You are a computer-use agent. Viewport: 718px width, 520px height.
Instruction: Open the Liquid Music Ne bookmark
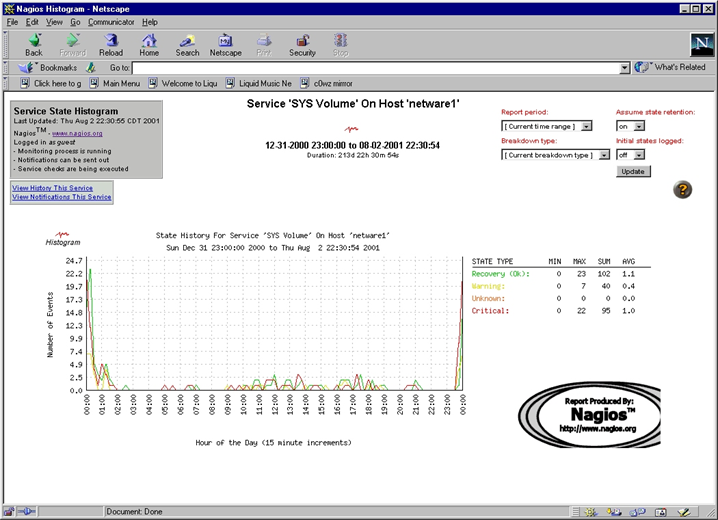tap(265, 84)
